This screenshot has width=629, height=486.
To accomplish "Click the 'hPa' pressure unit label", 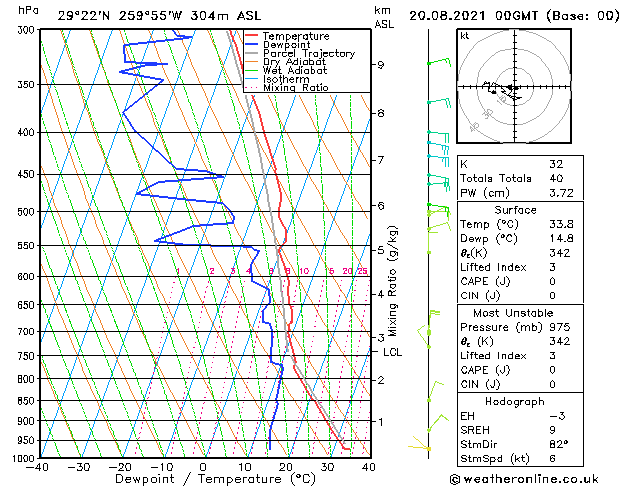I will click(x=28, y=11).
